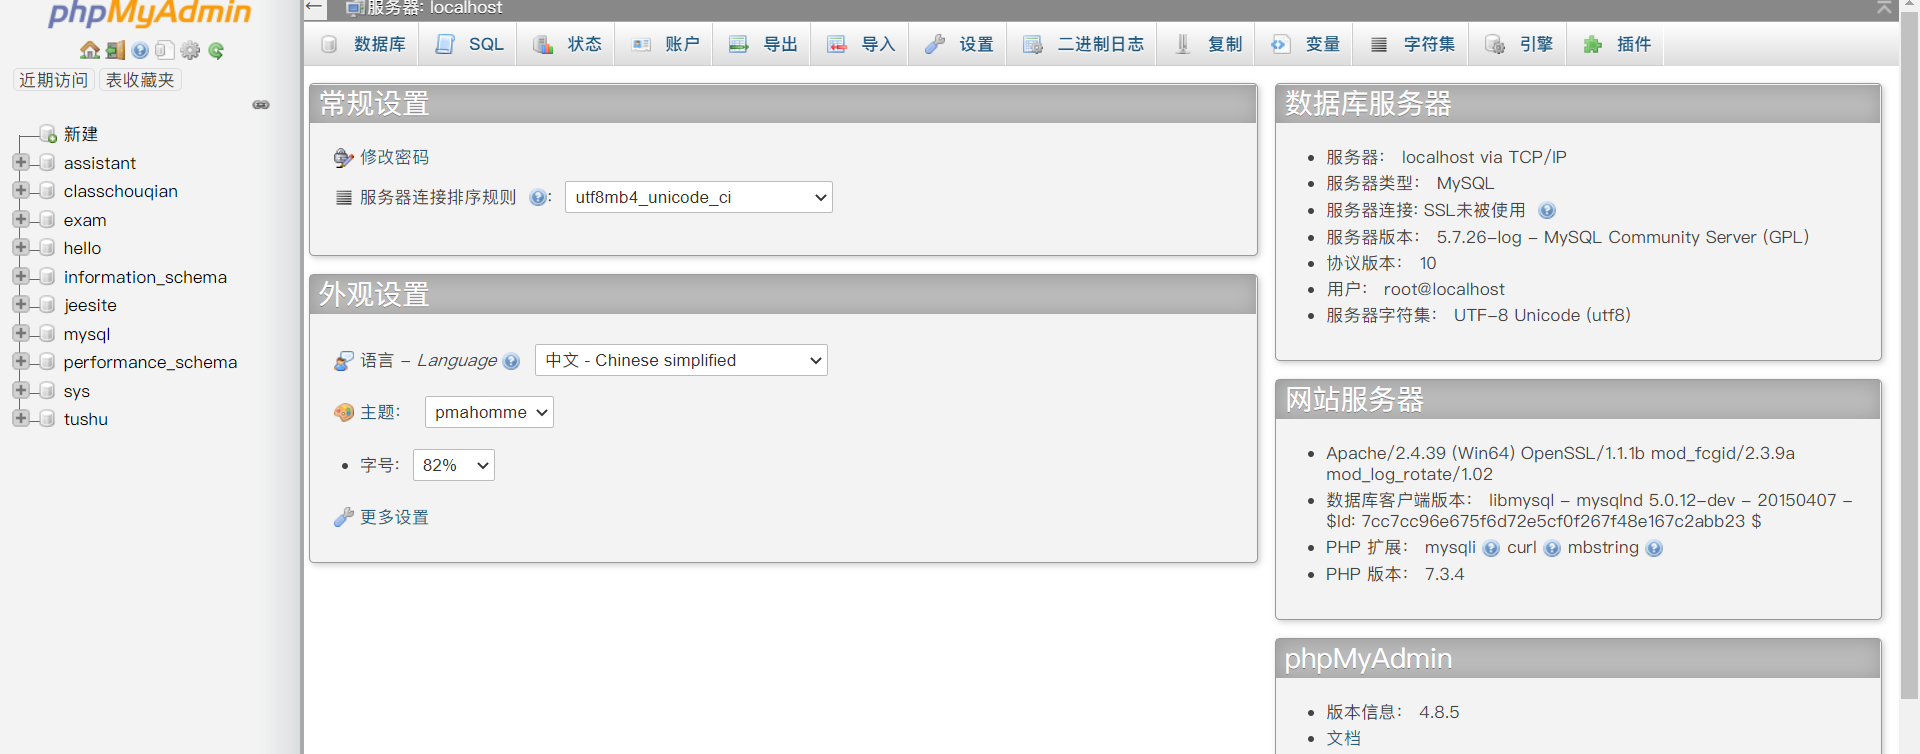Expand the information_schema database node
The height and width of the screenshot is (754, 1920).
click(20, 276)
